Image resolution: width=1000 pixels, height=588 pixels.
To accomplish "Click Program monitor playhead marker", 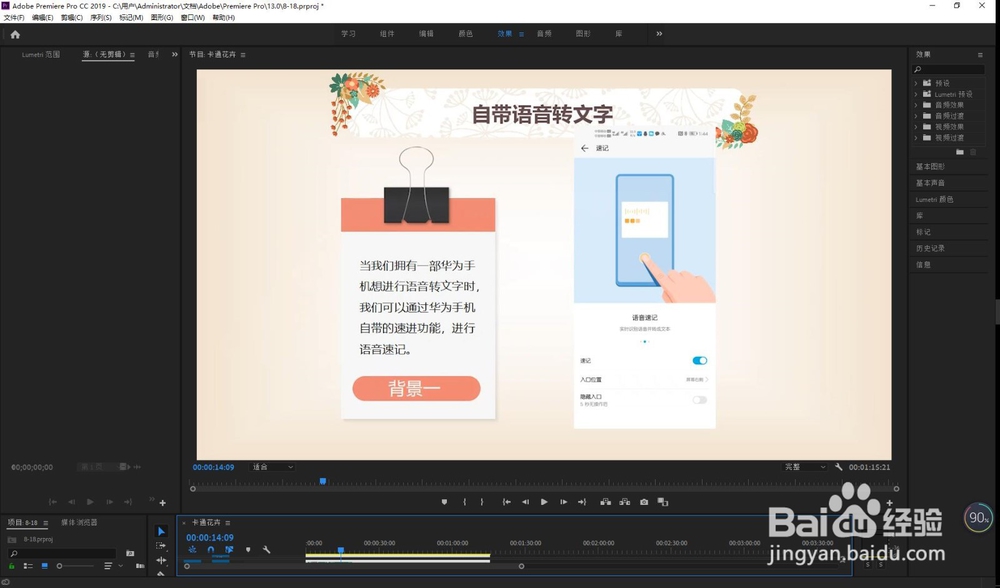I will click(323, 481).
